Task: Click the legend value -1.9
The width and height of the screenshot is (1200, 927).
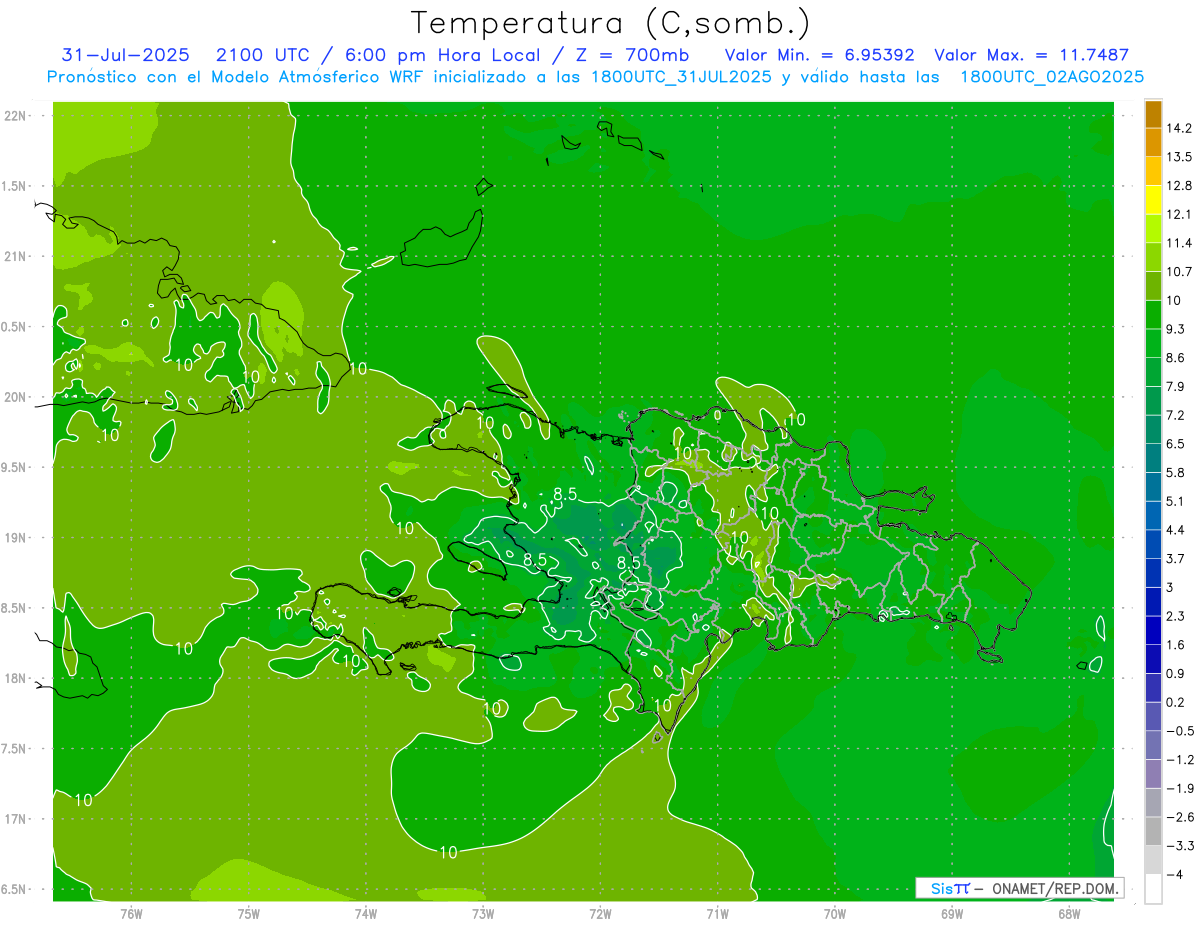Action: (x=1179, y=789)
